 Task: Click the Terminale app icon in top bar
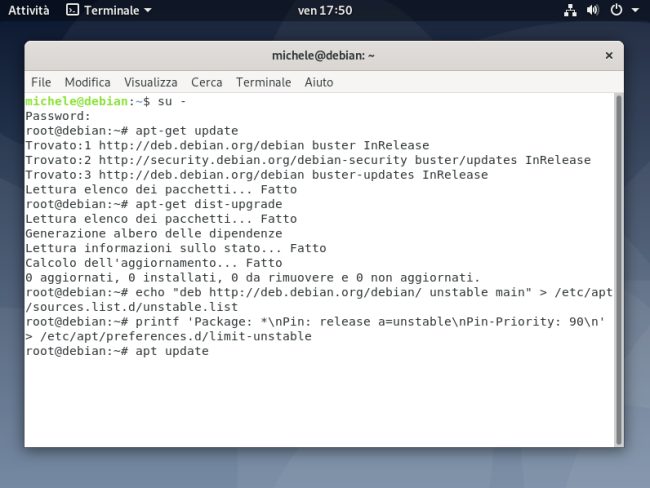click(x=72, y=10)
